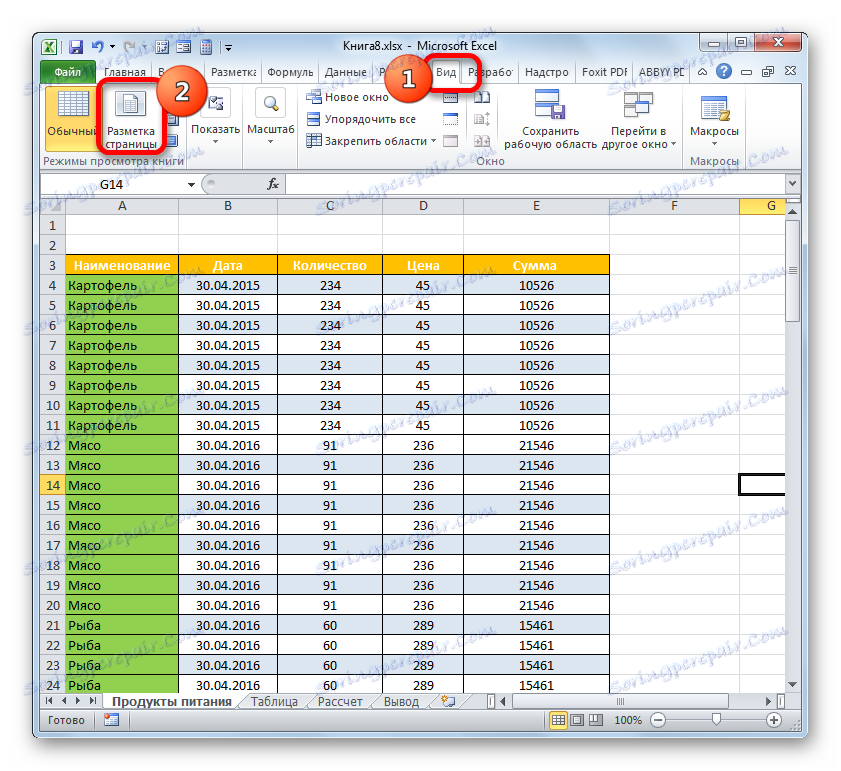Switch to the Формулы formulas tab

[290, 72]
